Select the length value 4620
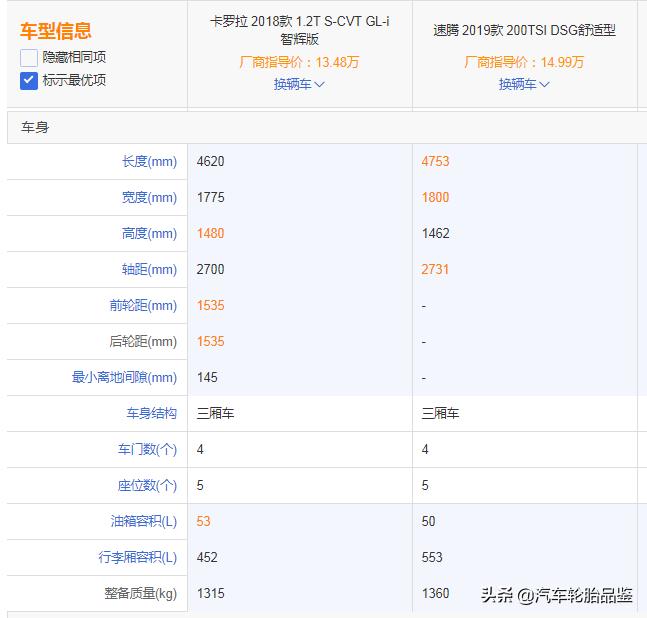The width and height of the screenshot is (647, 618). coord(210,161)
